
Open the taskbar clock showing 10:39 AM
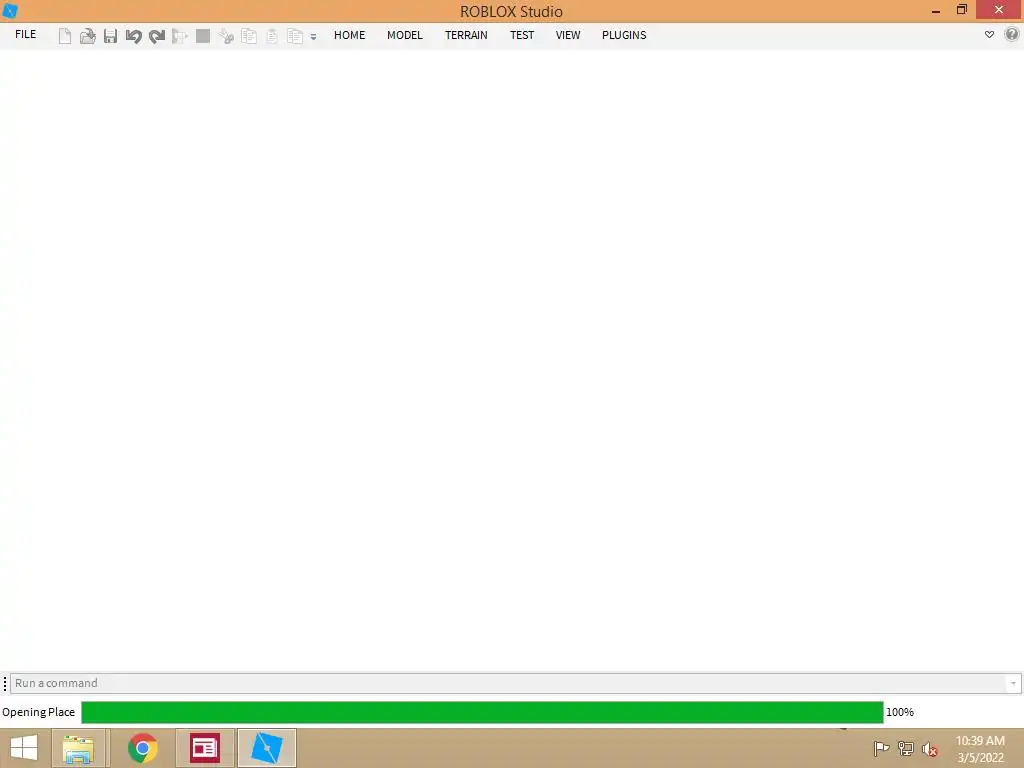point(980,749)
